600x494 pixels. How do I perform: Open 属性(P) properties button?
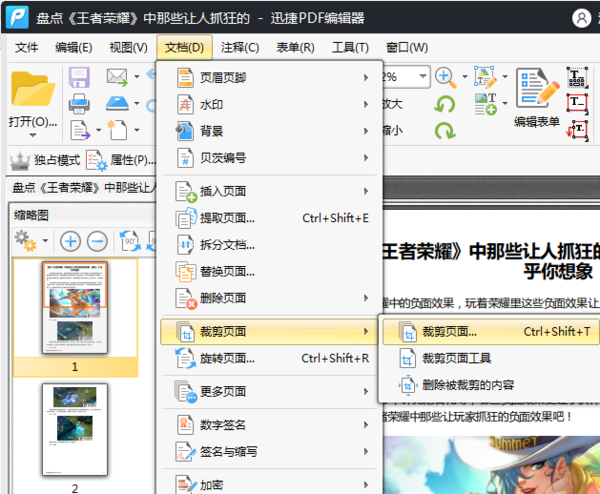pos(121,160)
